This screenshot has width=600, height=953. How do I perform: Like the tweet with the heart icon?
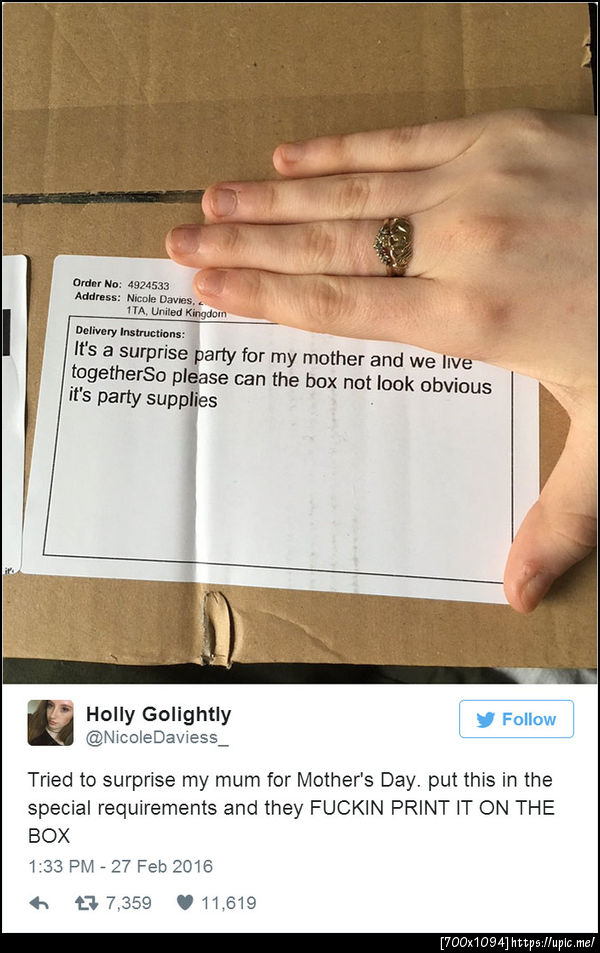[x=185, y=903]
